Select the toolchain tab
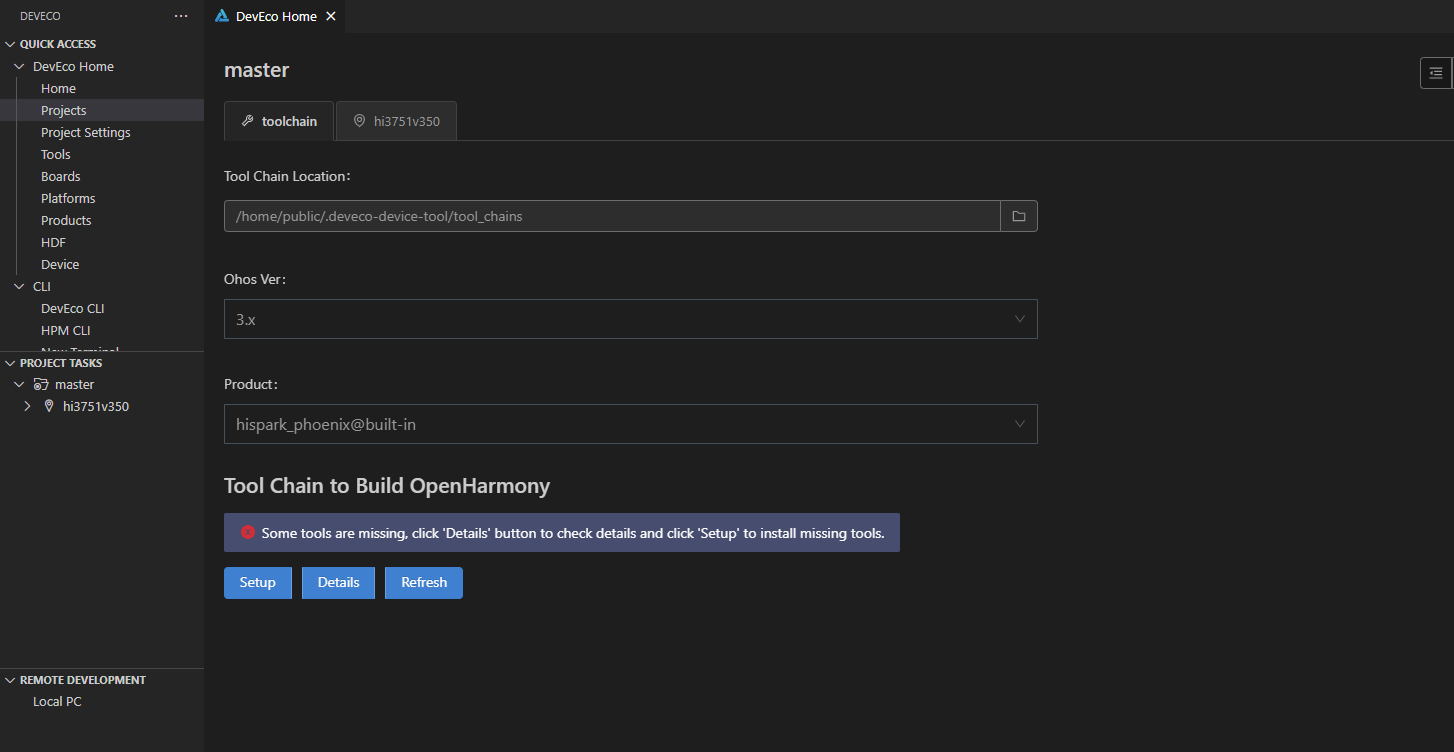The width and height of the screenshot is (1454, 752). click(279, 121)
